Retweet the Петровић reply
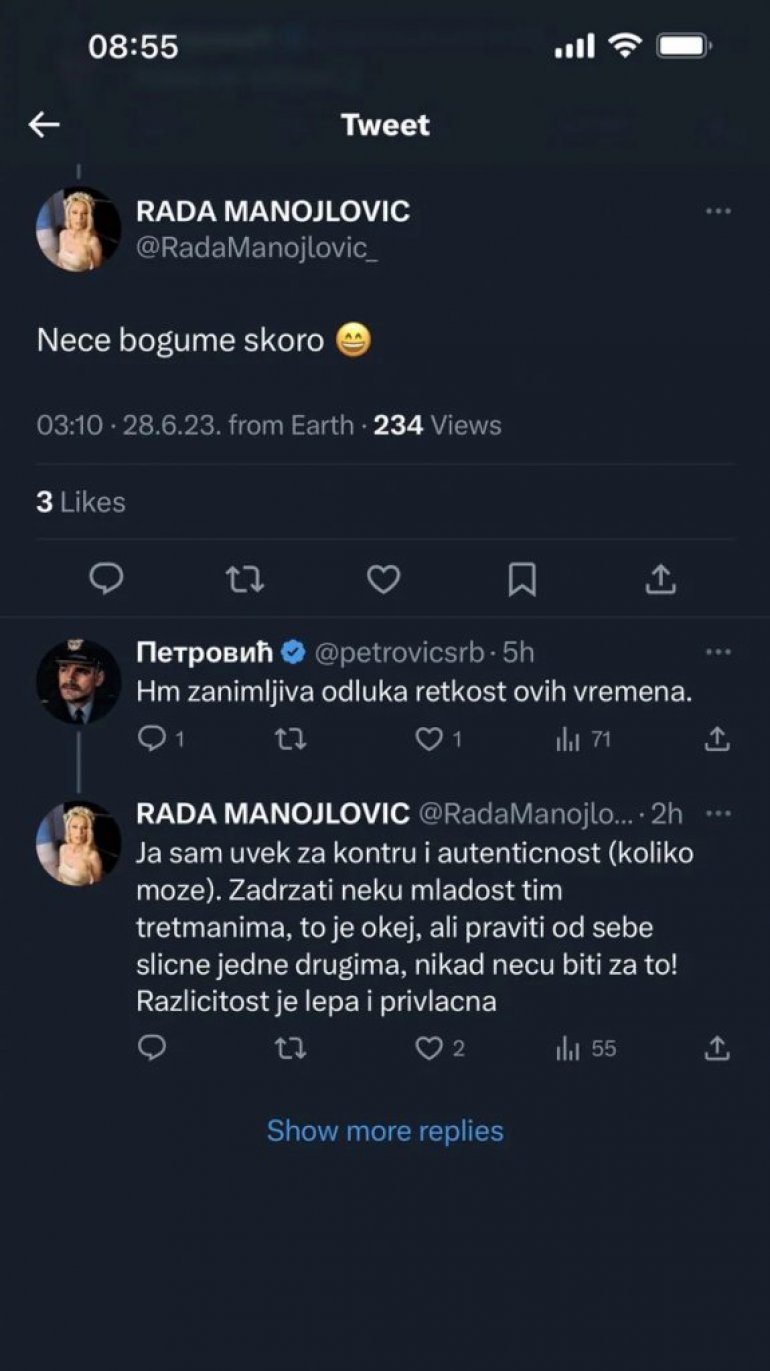The height and width of the screenshot is (1371, 770). (x=290, y=740)
